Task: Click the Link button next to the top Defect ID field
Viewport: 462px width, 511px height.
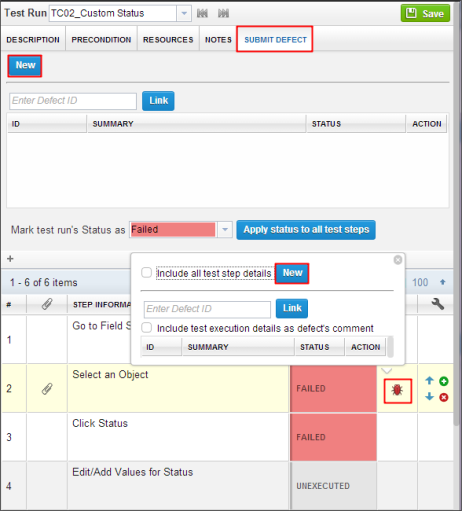Action: coord(158,101)
